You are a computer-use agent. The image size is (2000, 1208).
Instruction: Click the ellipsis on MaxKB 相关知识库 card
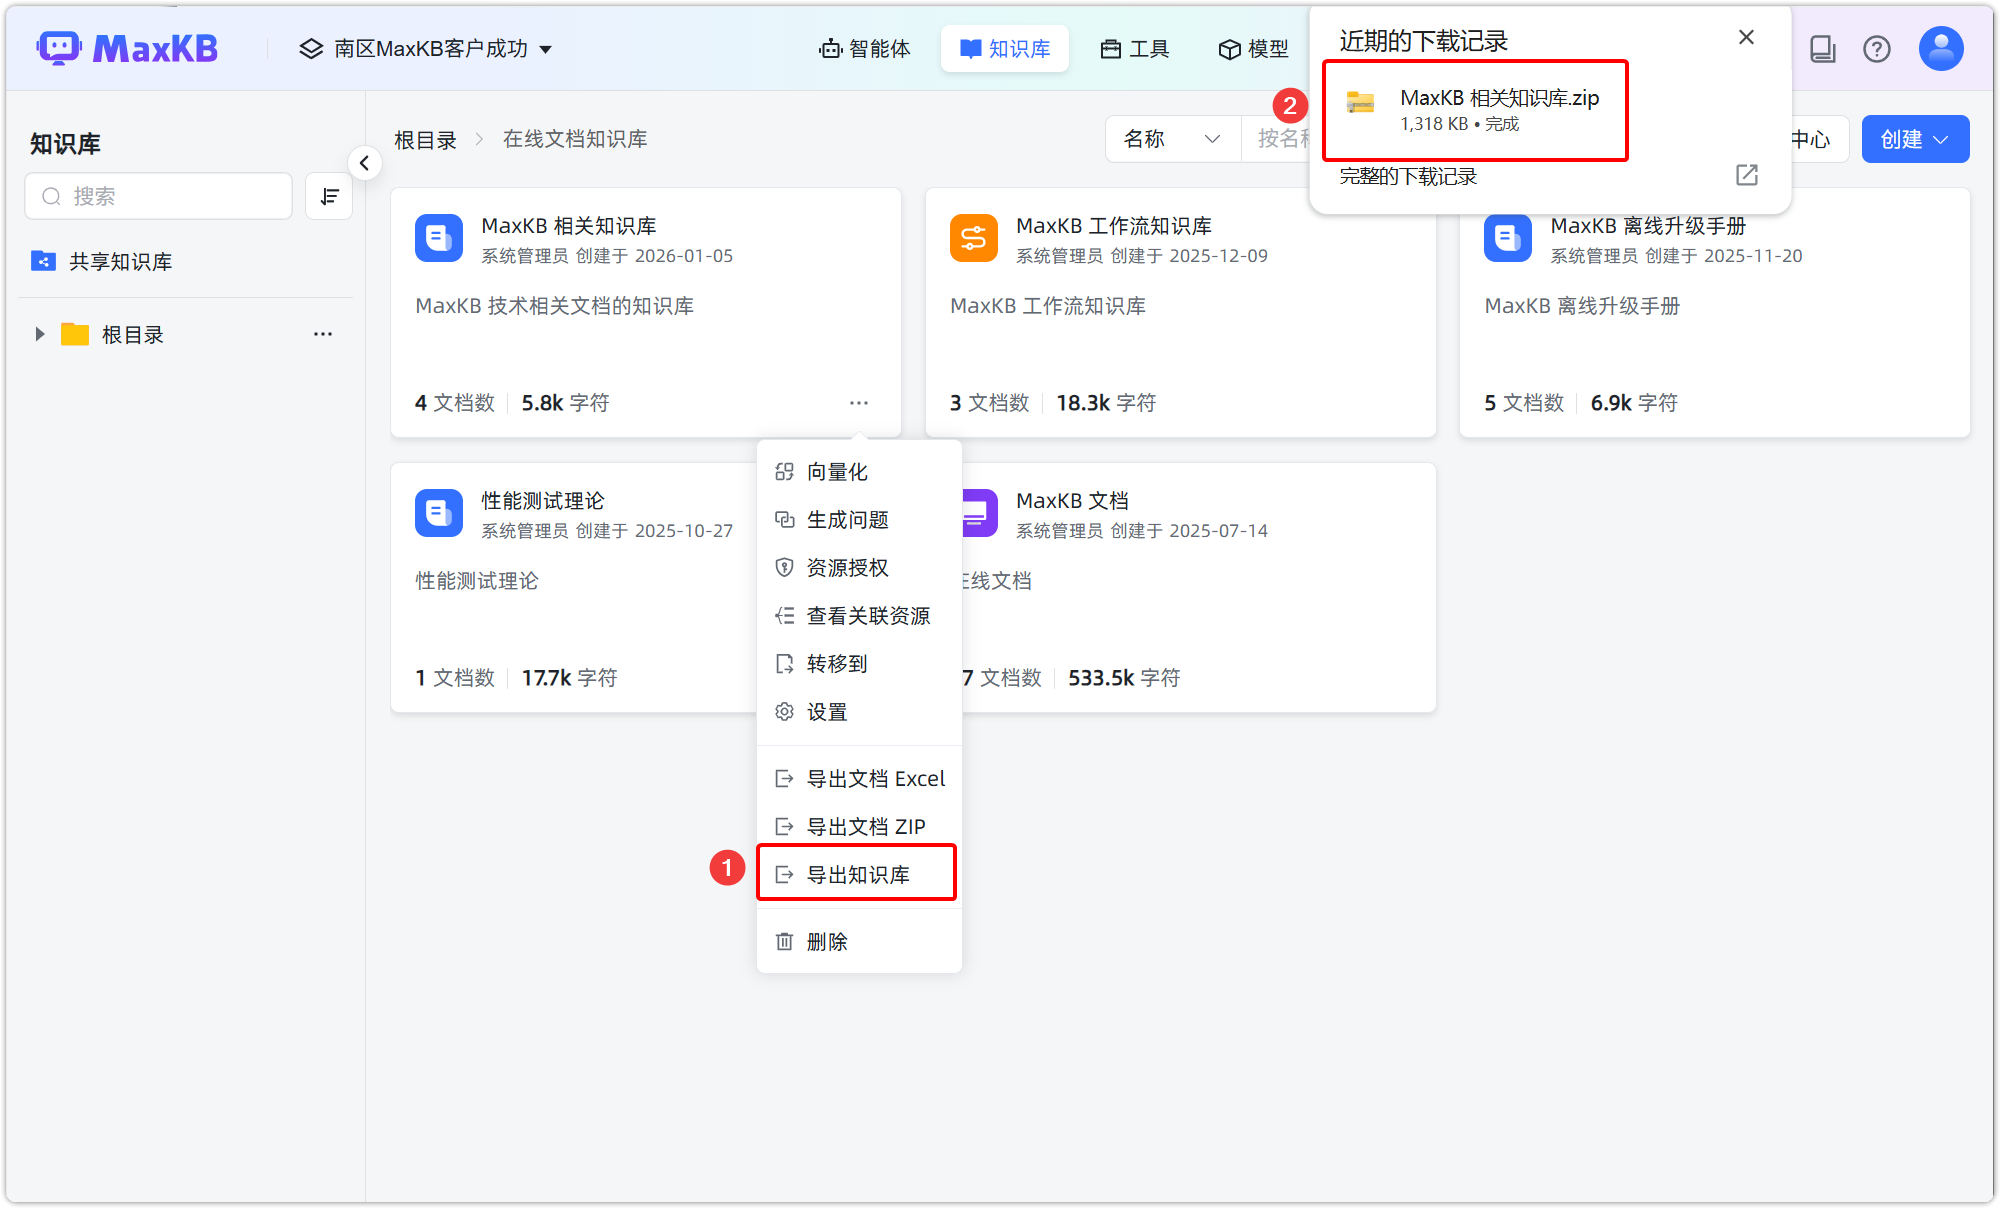[x=859, y=403]
